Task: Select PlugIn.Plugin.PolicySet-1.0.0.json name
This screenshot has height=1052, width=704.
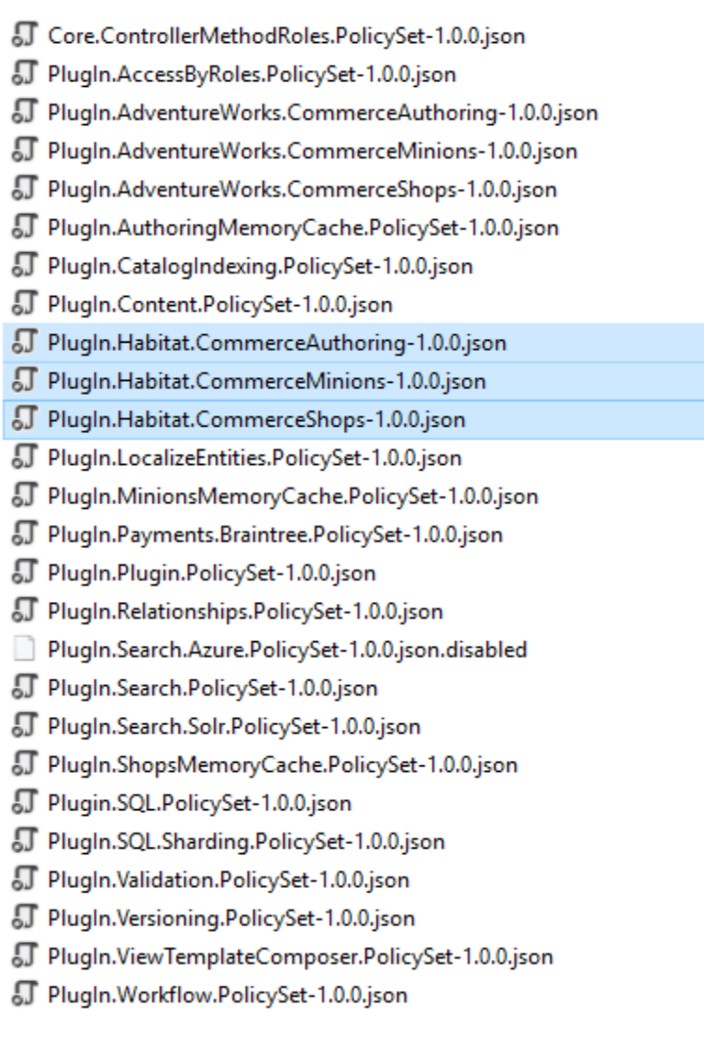Action: coord(212,573)
